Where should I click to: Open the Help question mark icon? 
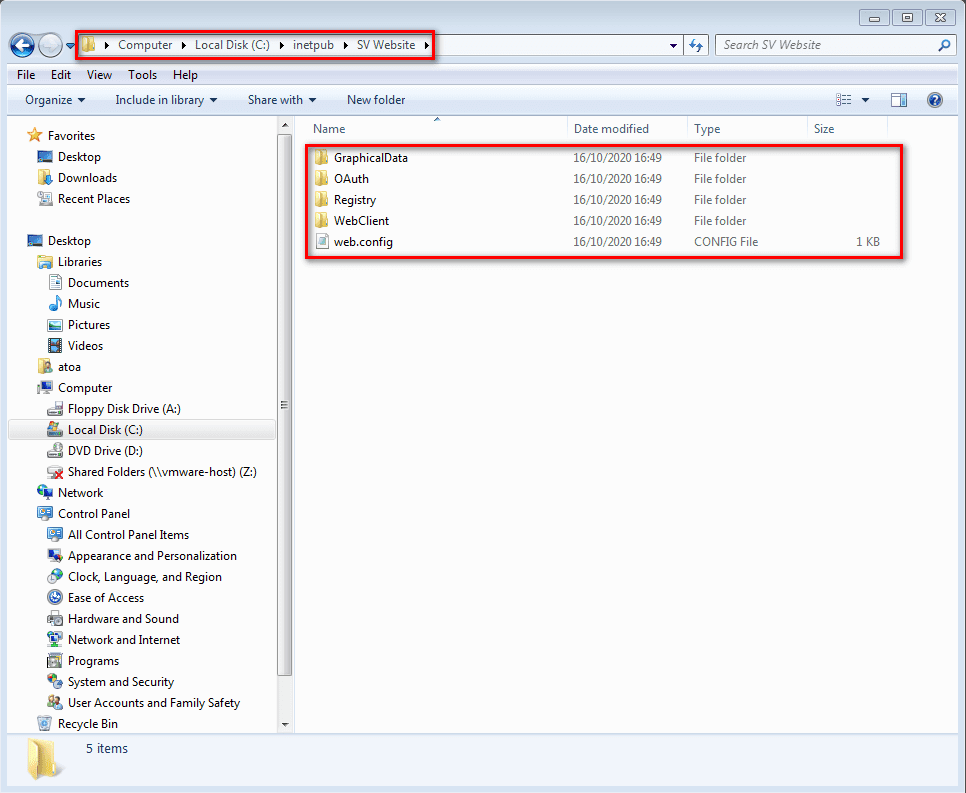(x=935, y=100)
